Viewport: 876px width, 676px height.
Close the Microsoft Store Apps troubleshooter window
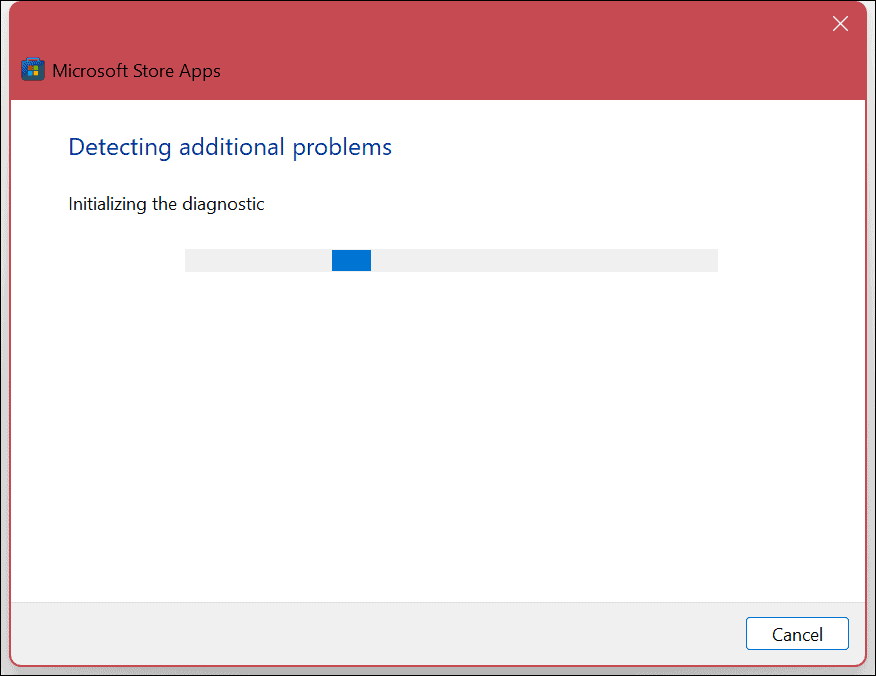point(840,23)
